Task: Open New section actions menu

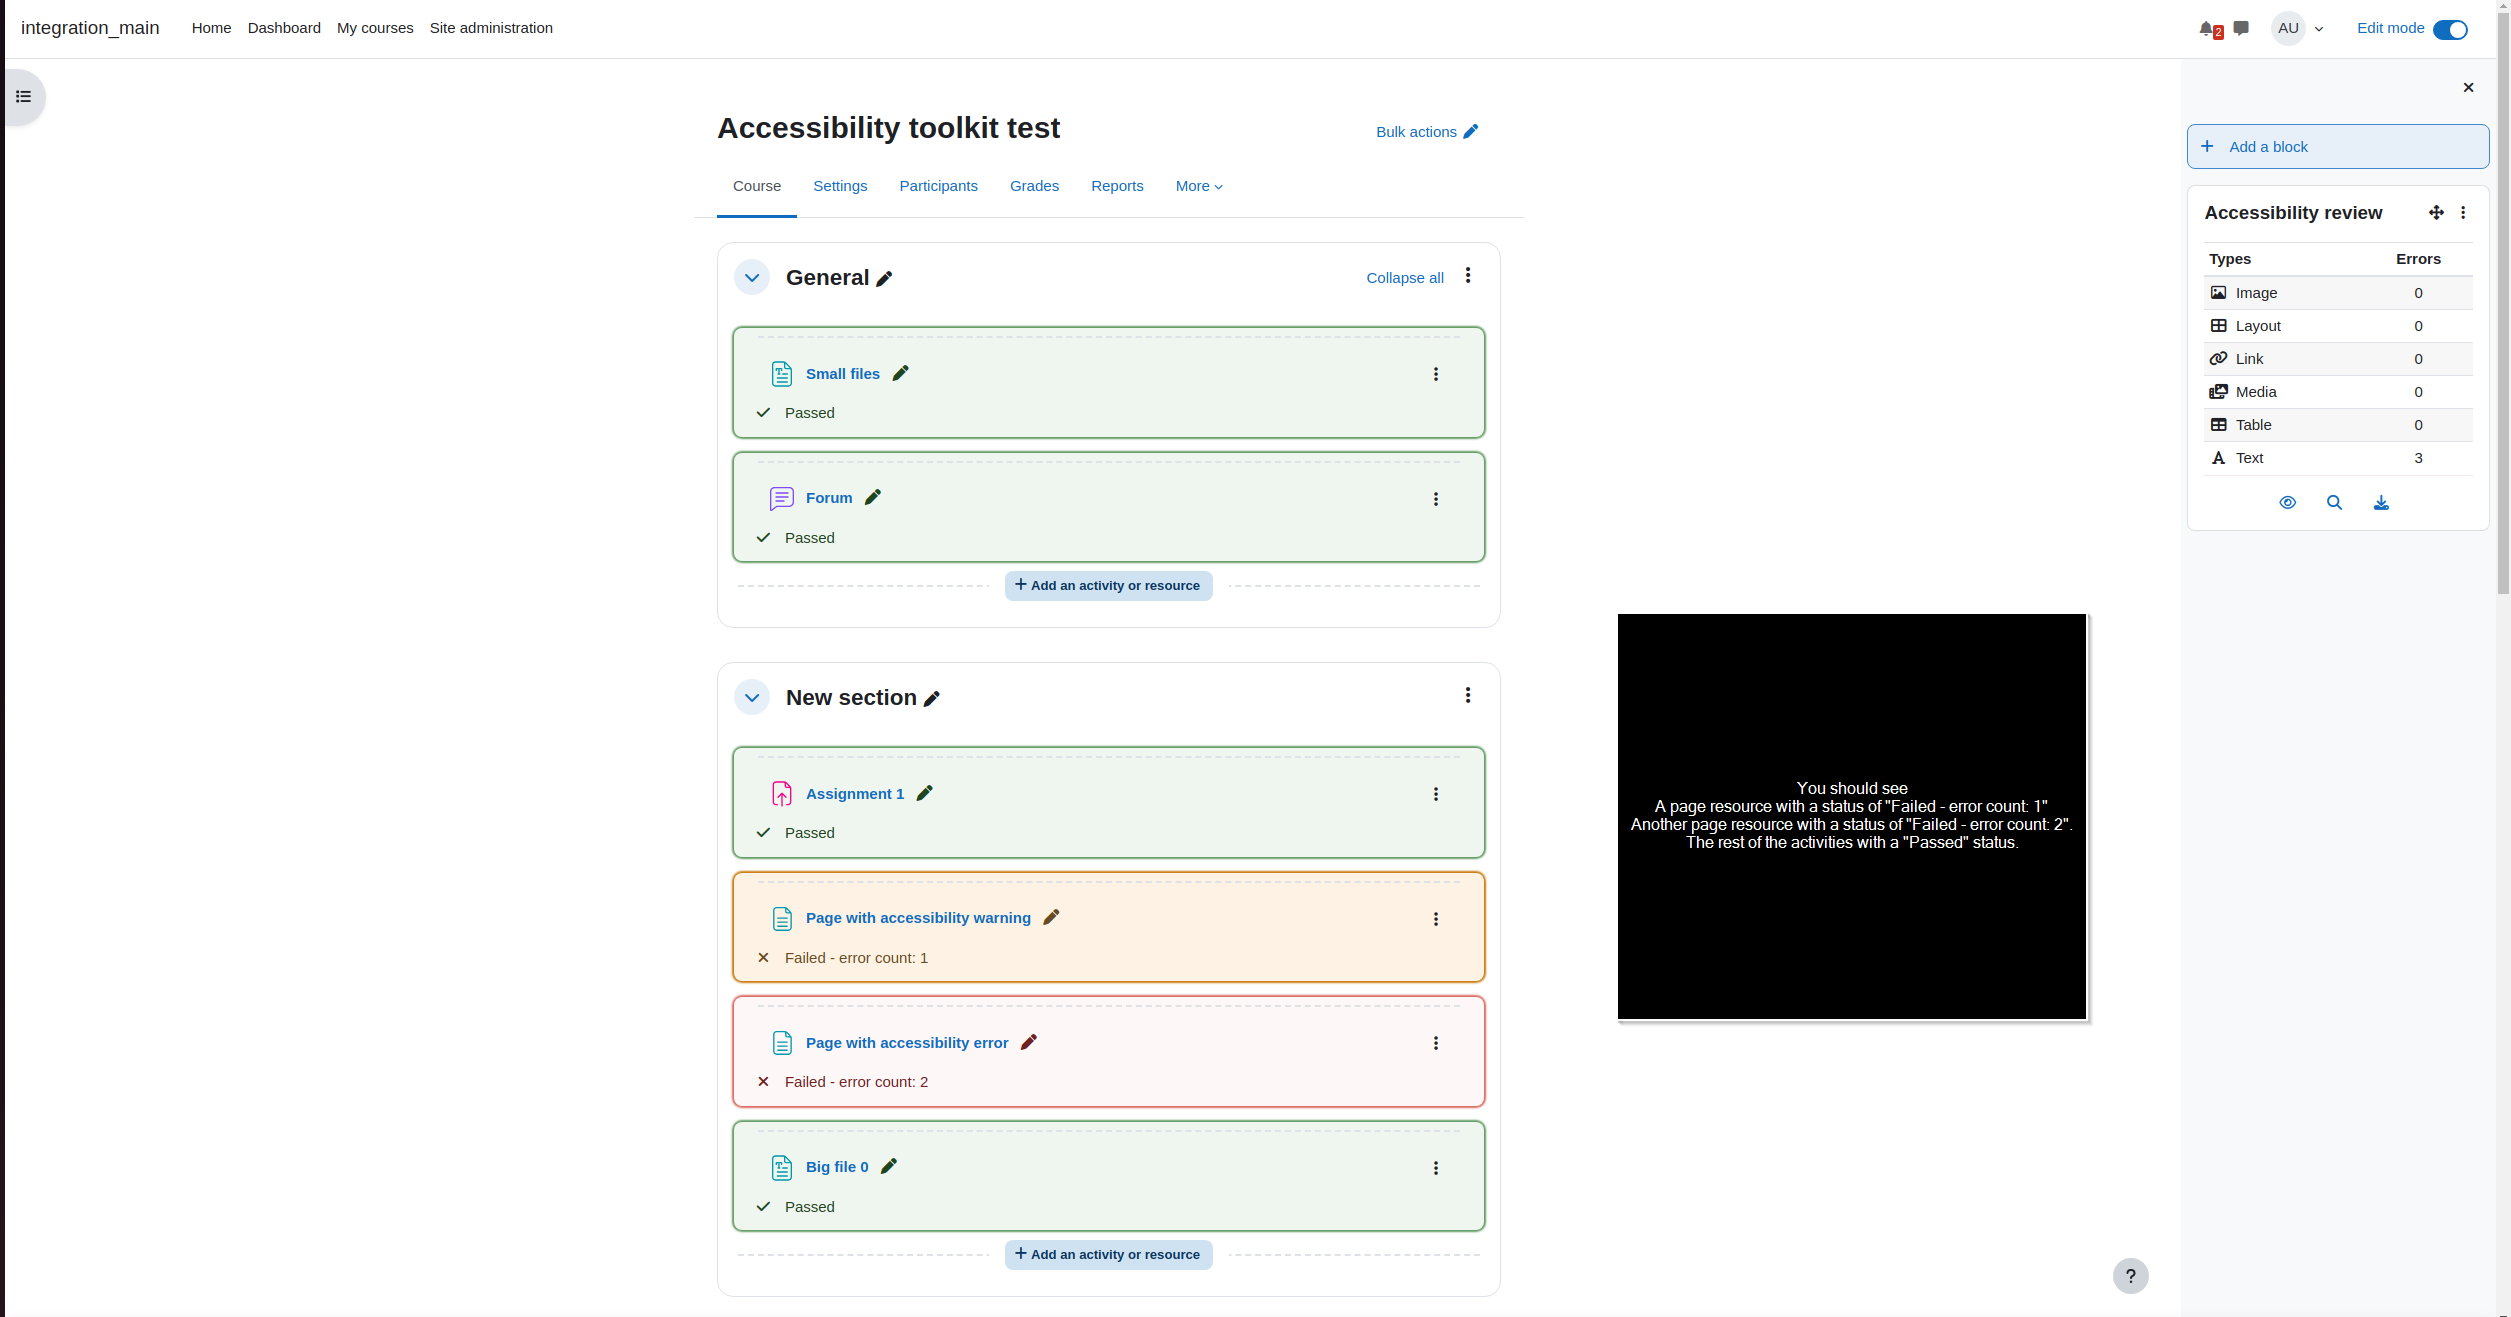Action: click(1468, 695)
